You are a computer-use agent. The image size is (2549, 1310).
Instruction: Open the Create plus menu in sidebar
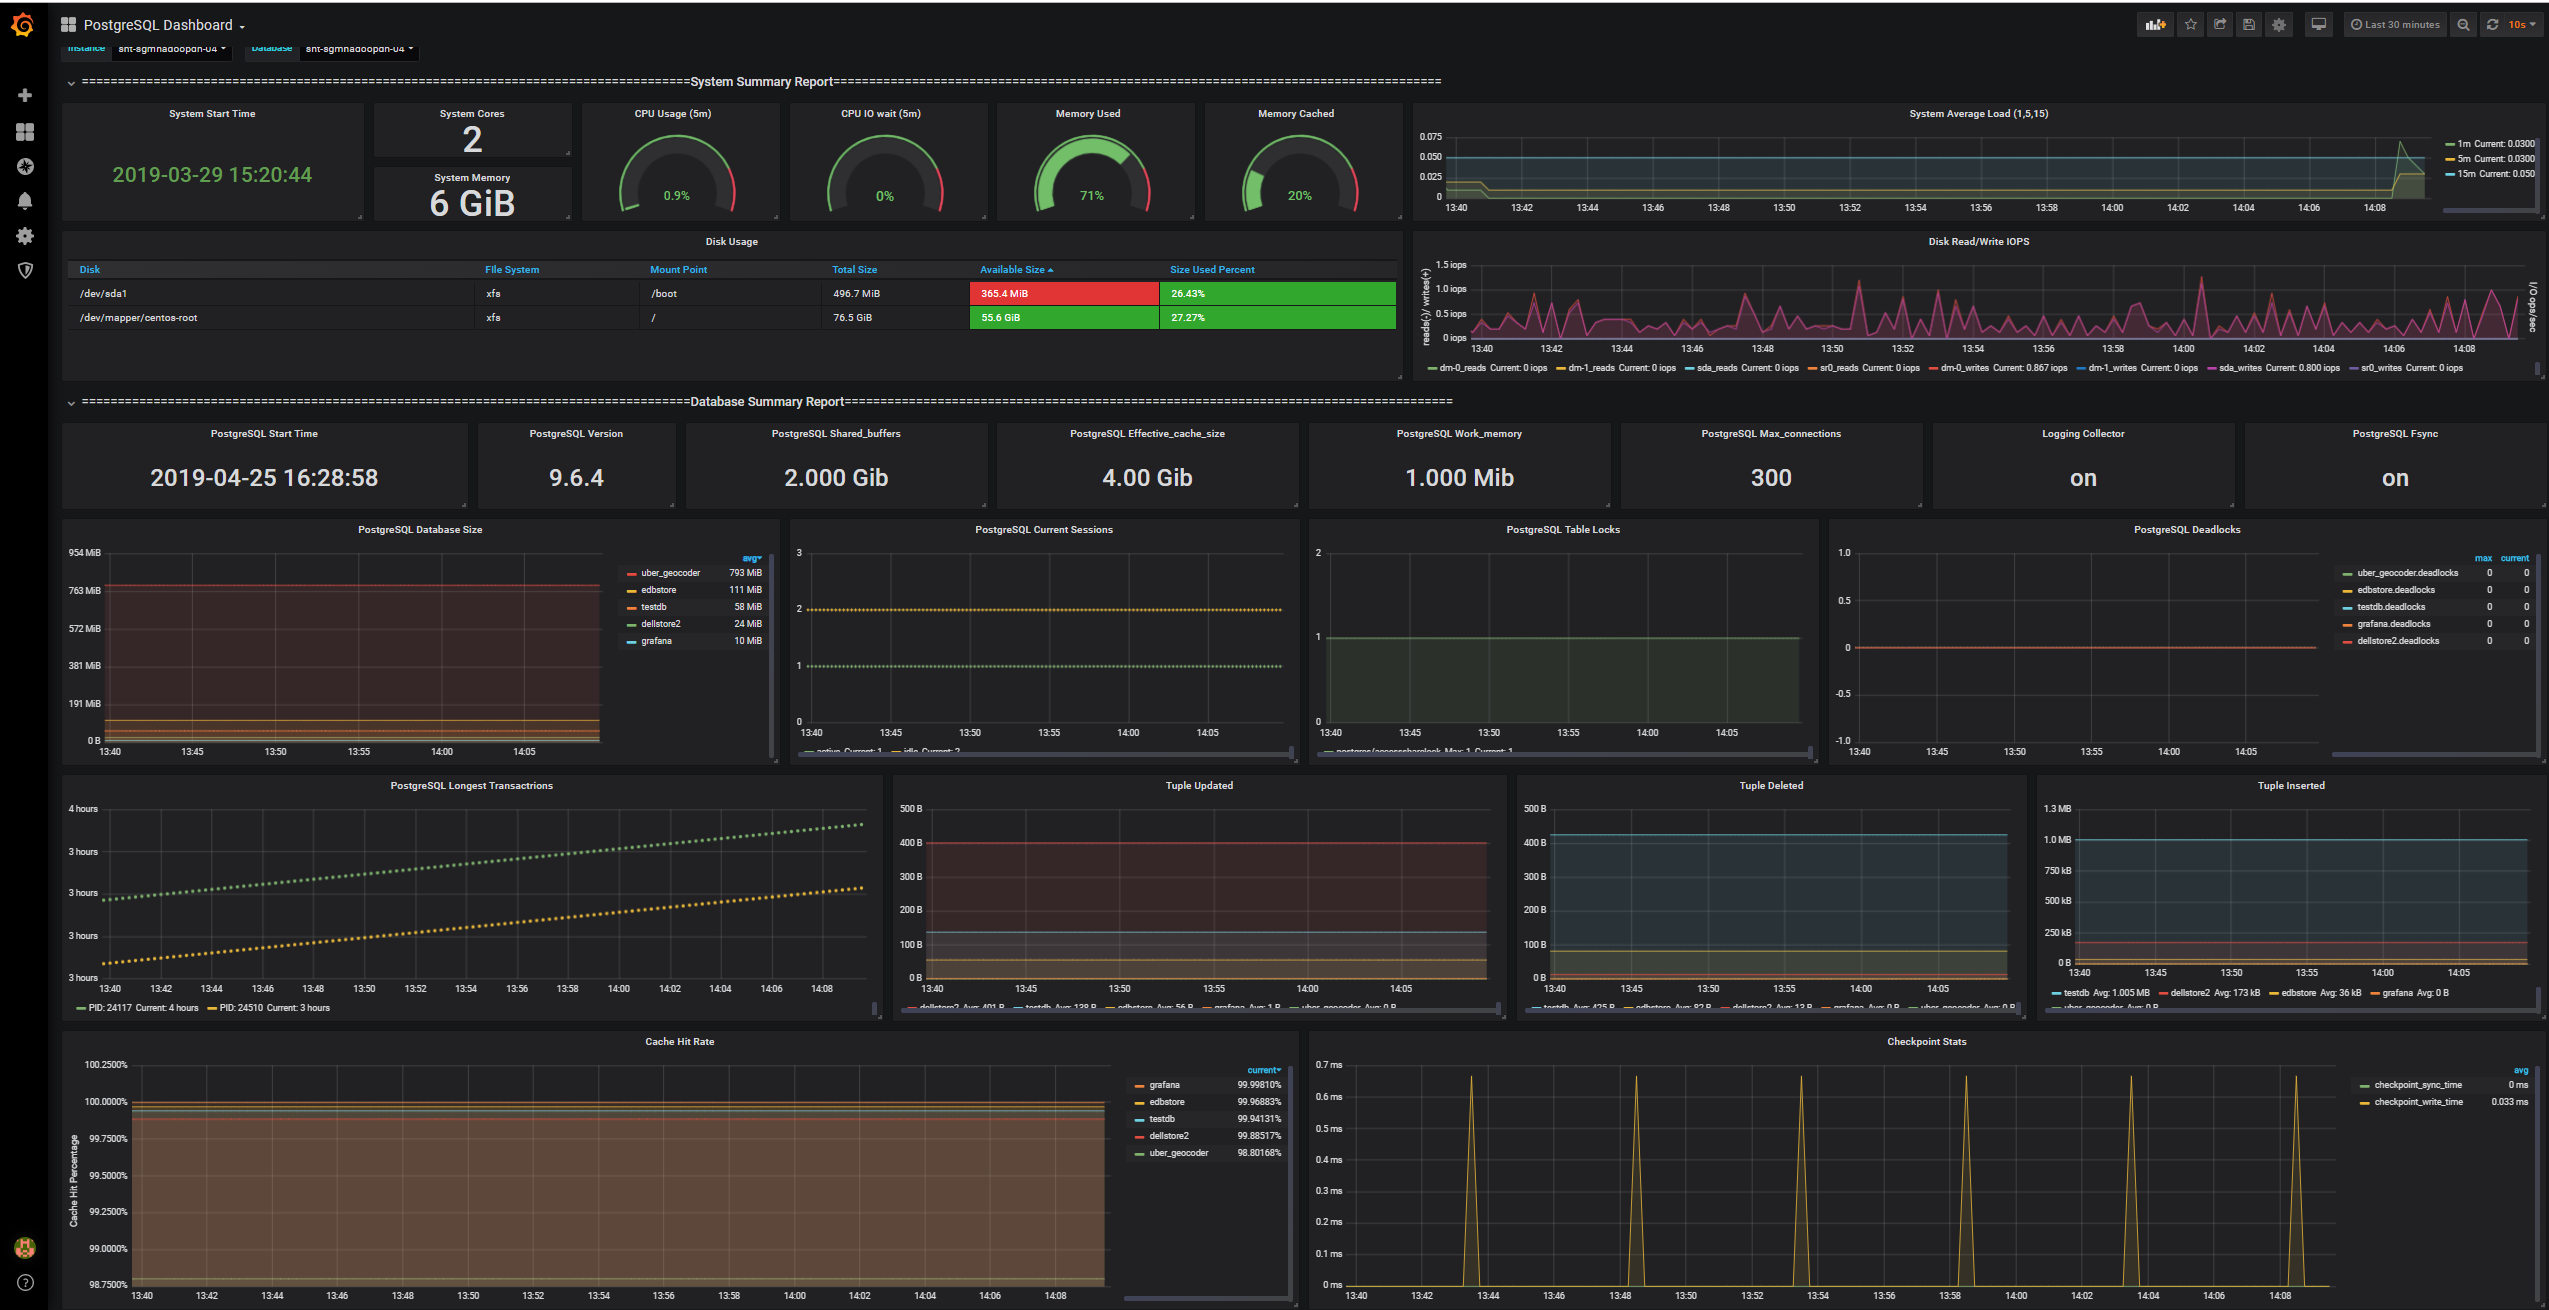coord(25,95)
